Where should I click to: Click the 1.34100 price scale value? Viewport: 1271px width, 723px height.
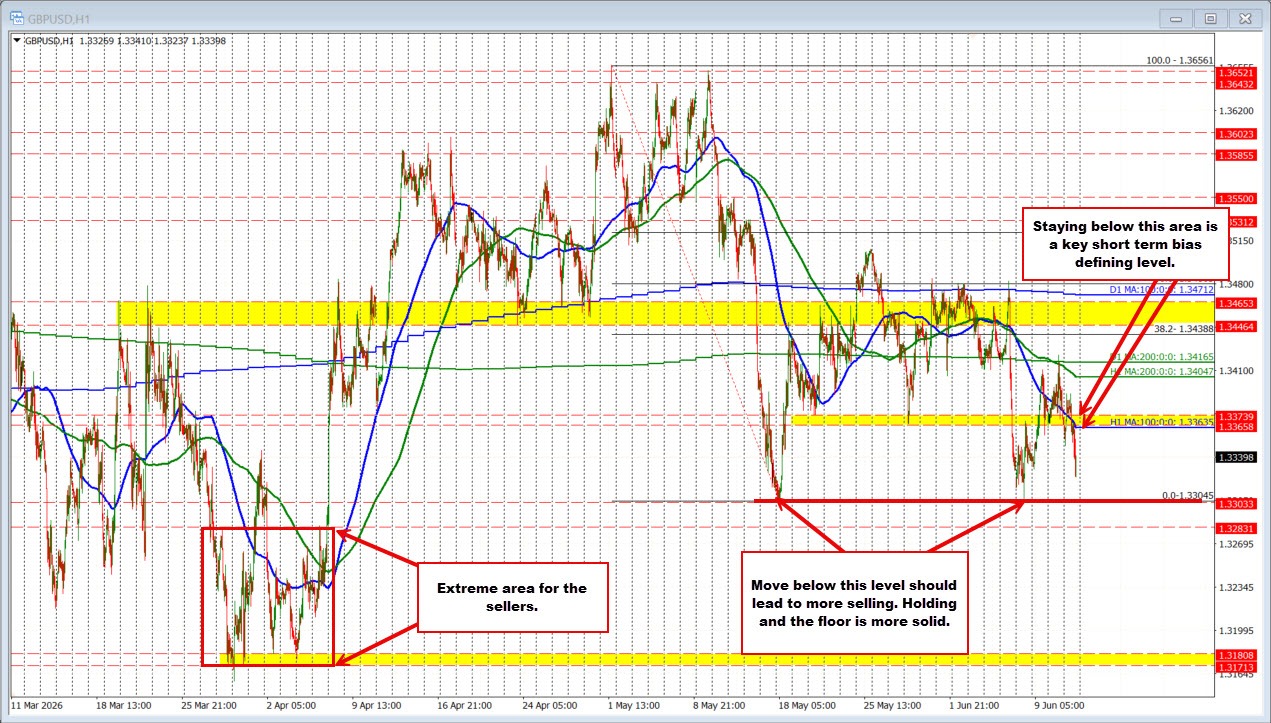pyautogui.click(x=1237, y=371)
